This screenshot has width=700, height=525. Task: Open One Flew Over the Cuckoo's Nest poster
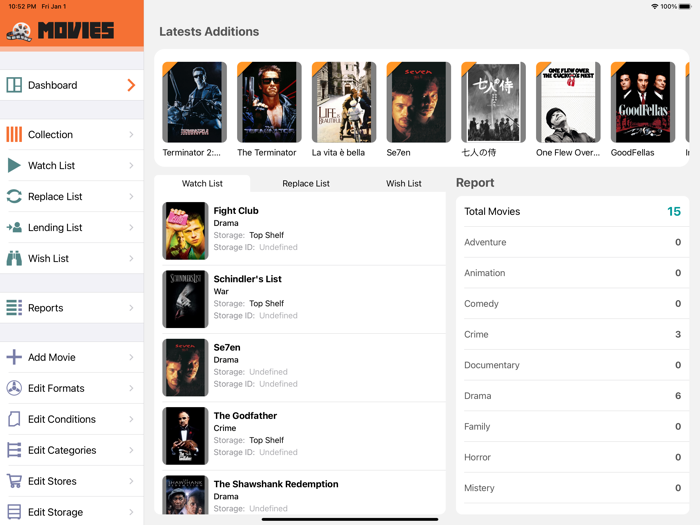coord(568,102)
